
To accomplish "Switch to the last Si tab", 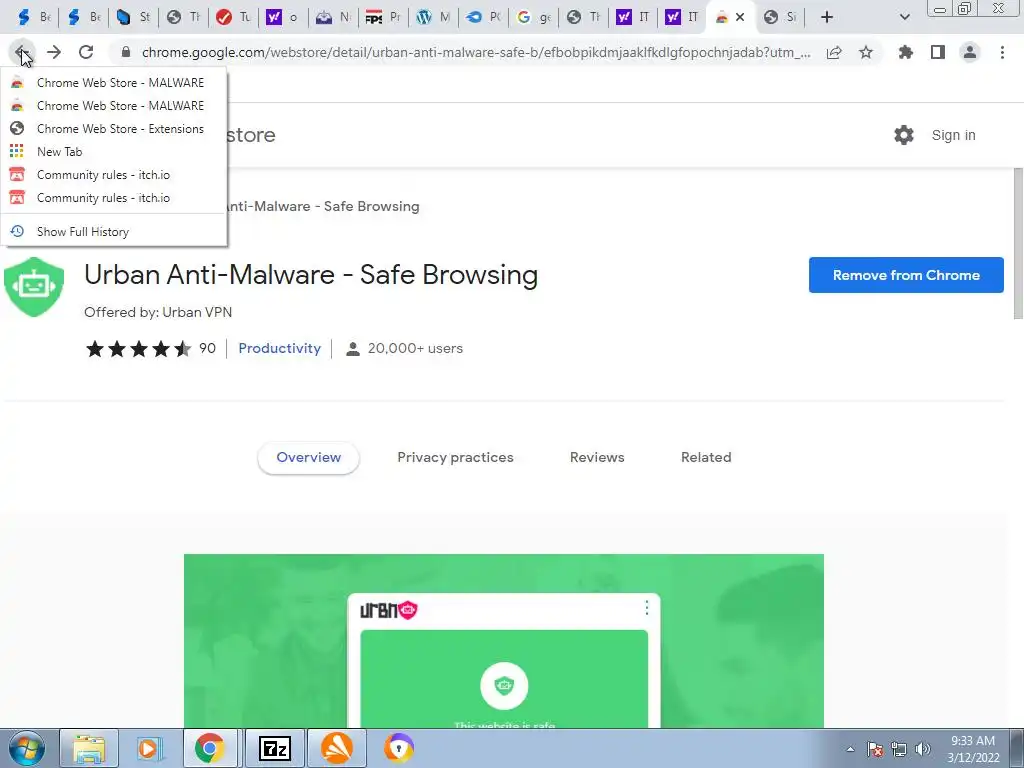I will pyautogui.click(x=781, y=18).
